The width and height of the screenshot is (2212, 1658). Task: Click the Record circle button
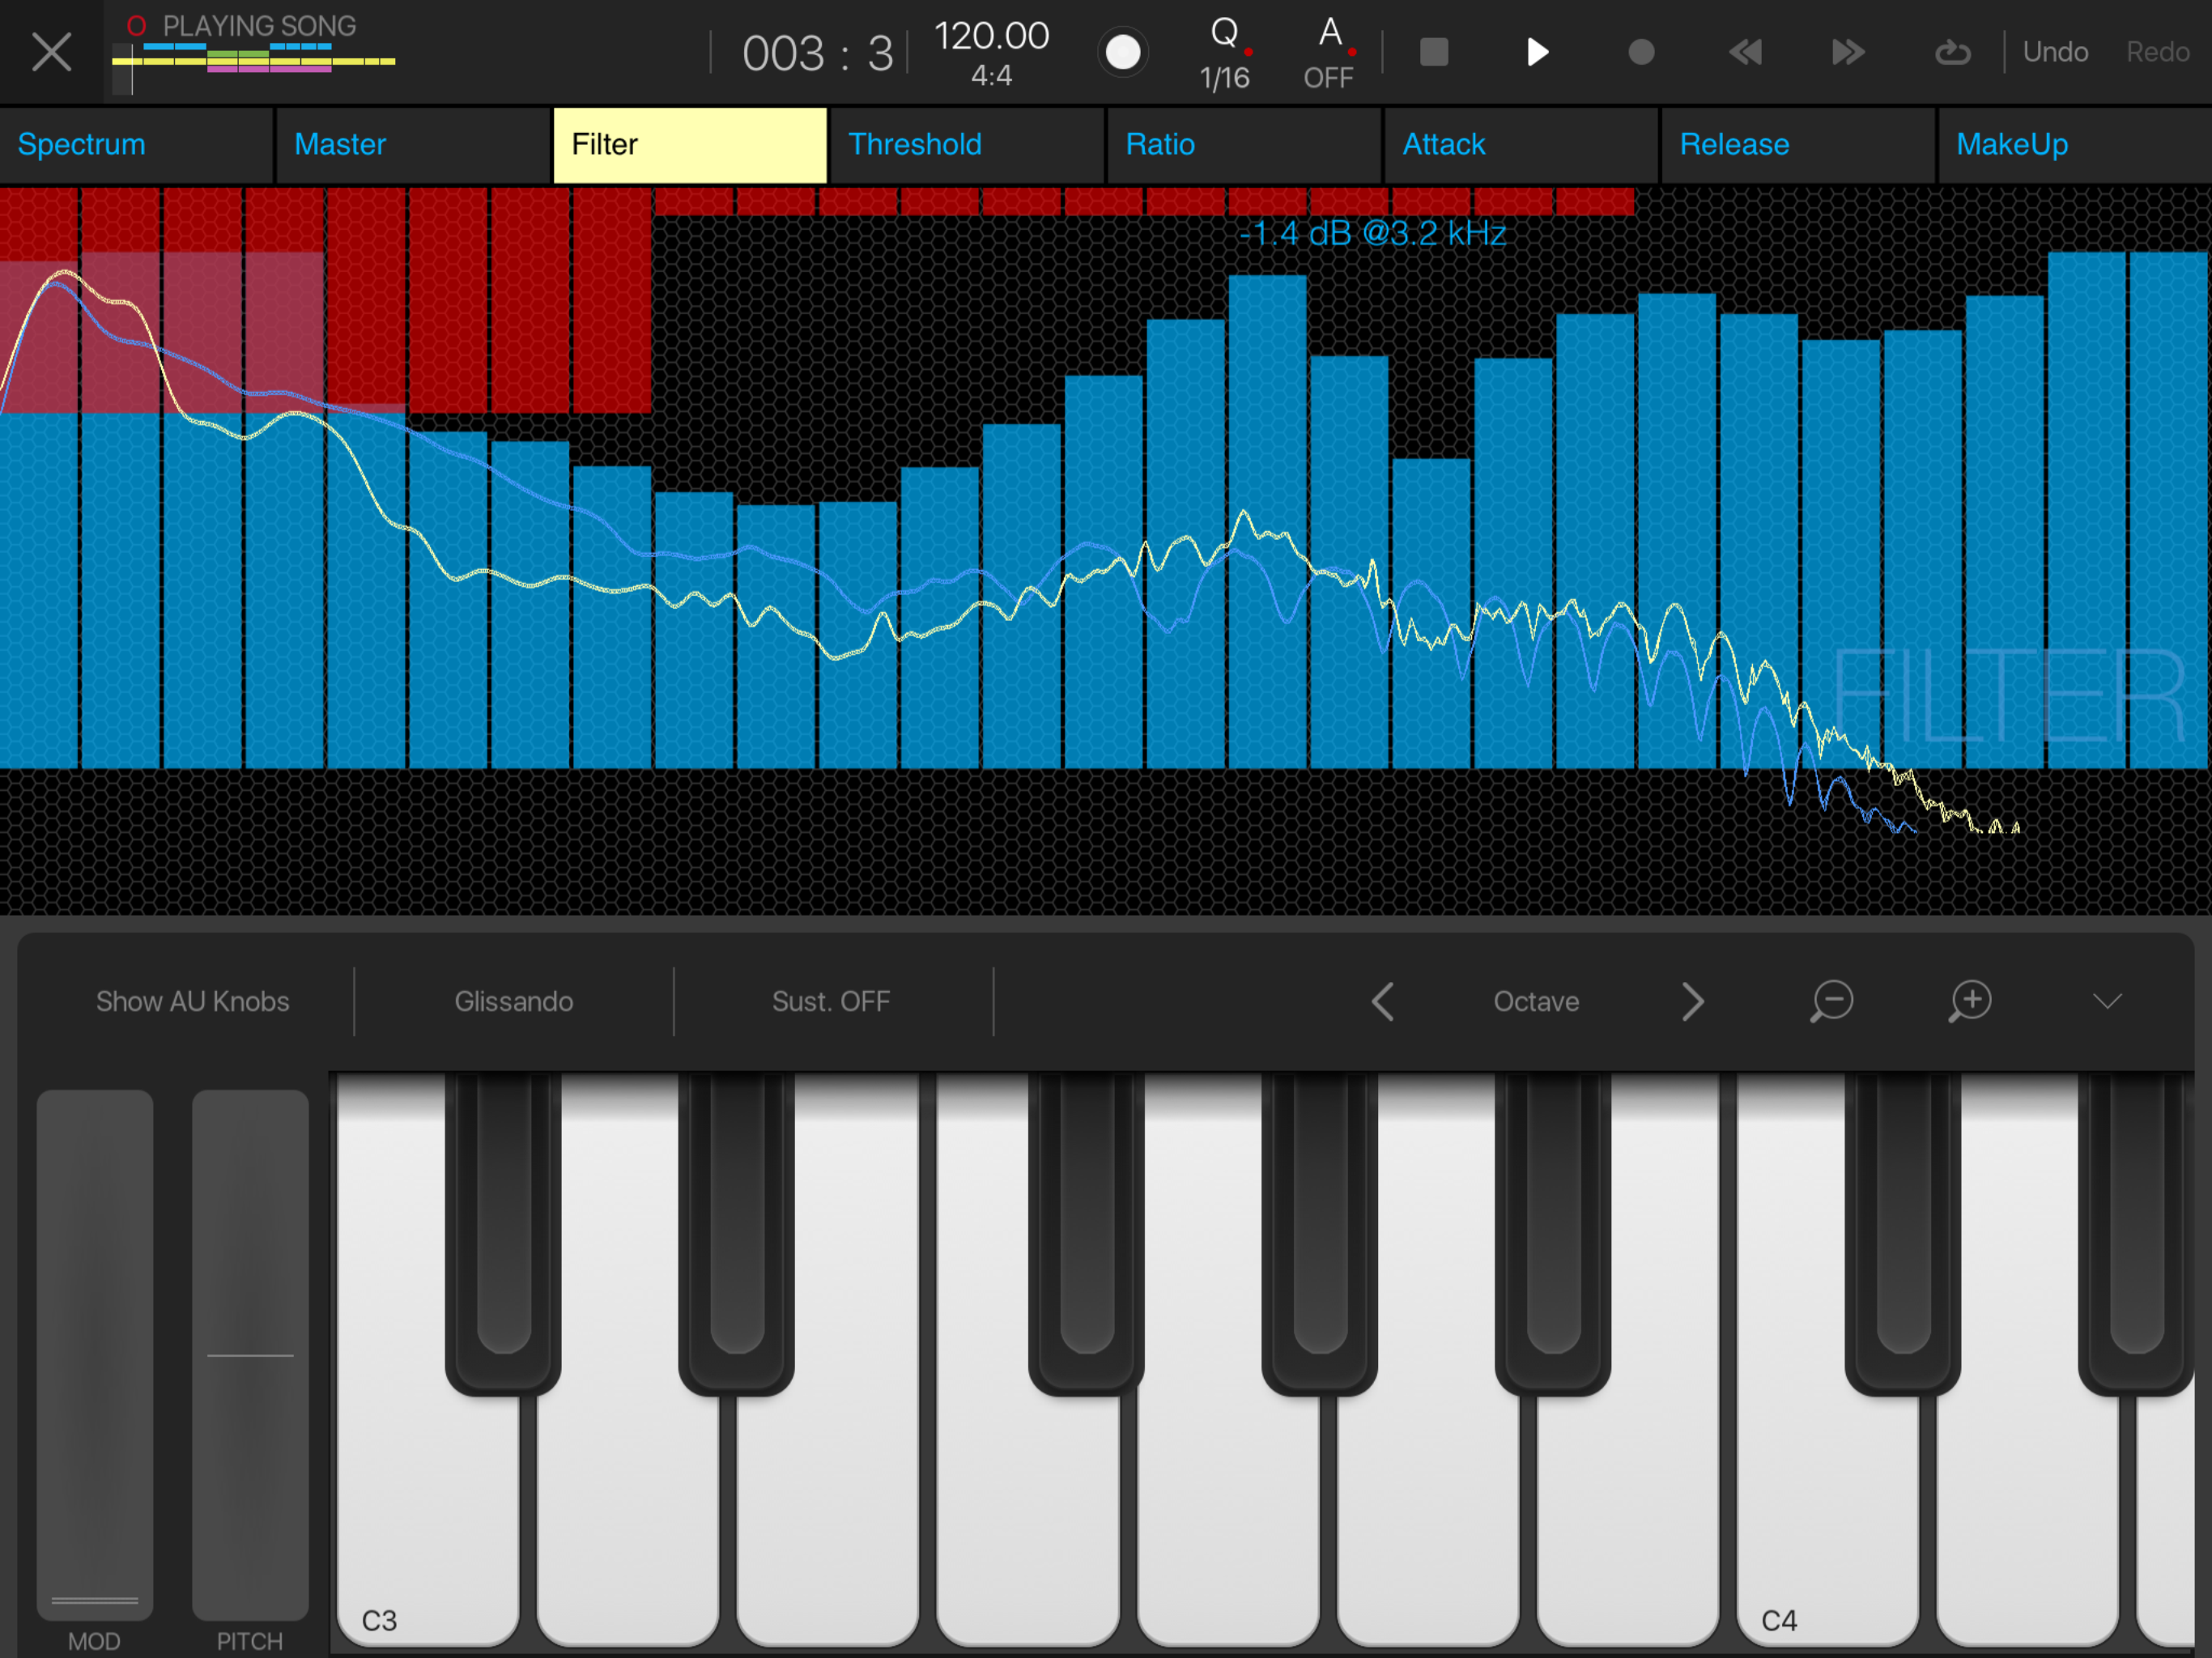(x=1640, y=52)
